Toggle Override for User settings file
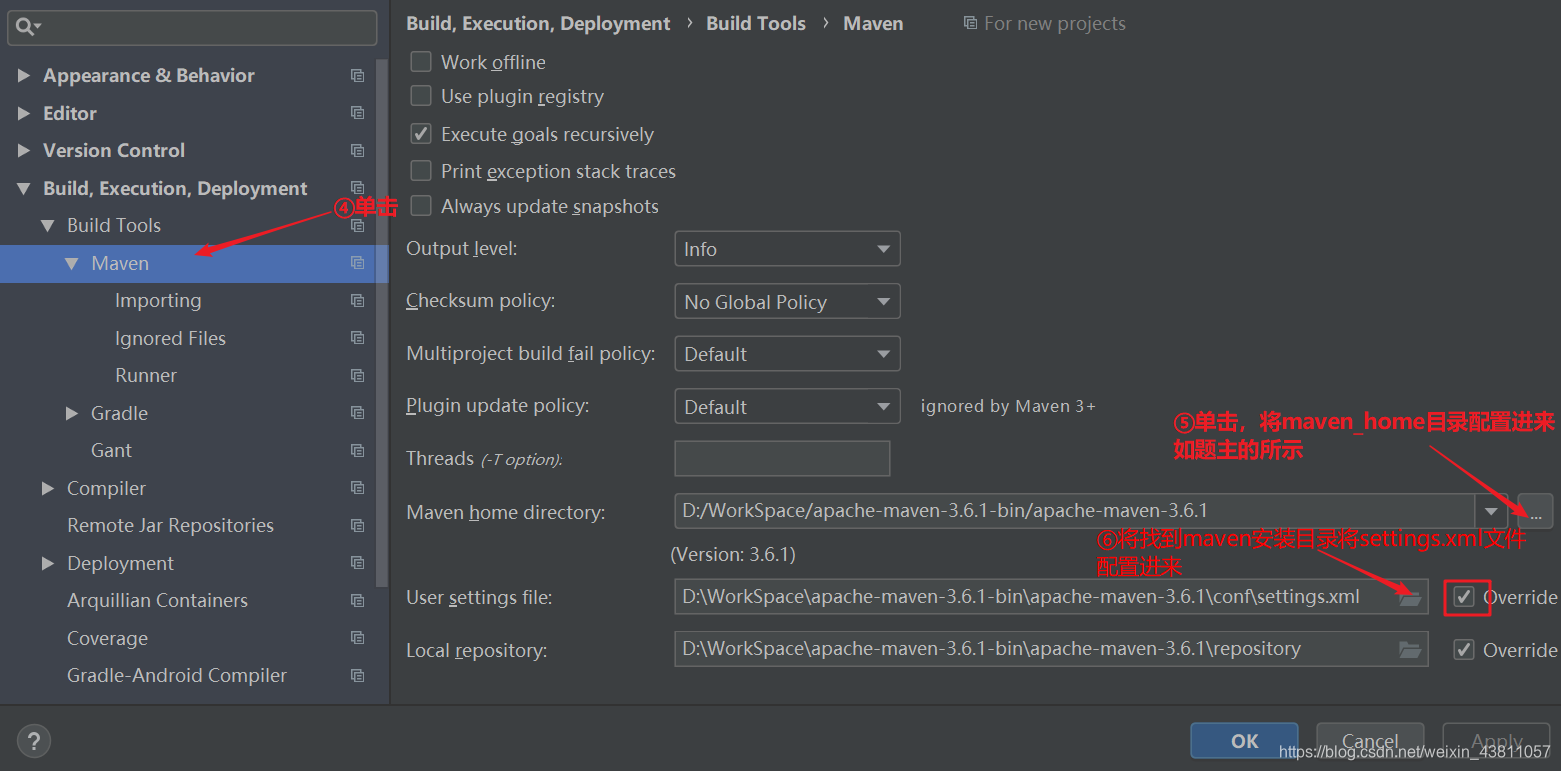Screen dimensions: 1561x771 1464,597
